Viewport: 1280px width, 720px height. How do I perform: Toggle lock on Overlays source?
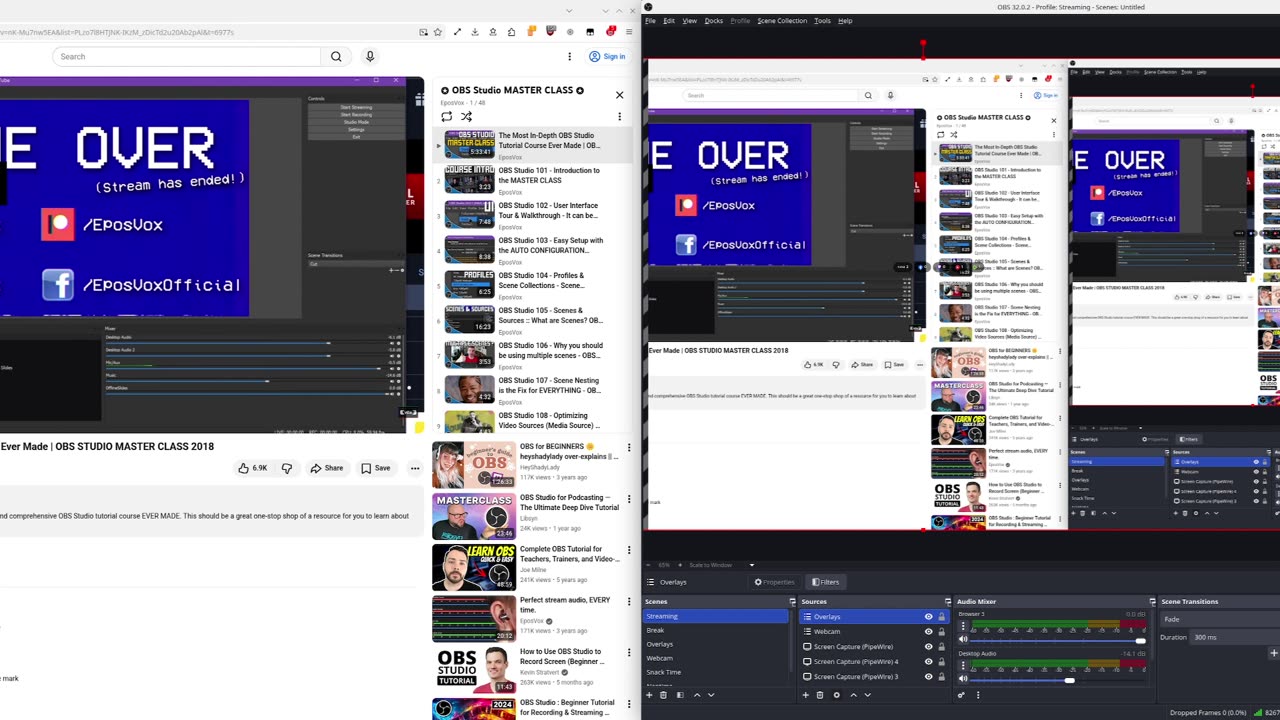[x=941, y=617]
